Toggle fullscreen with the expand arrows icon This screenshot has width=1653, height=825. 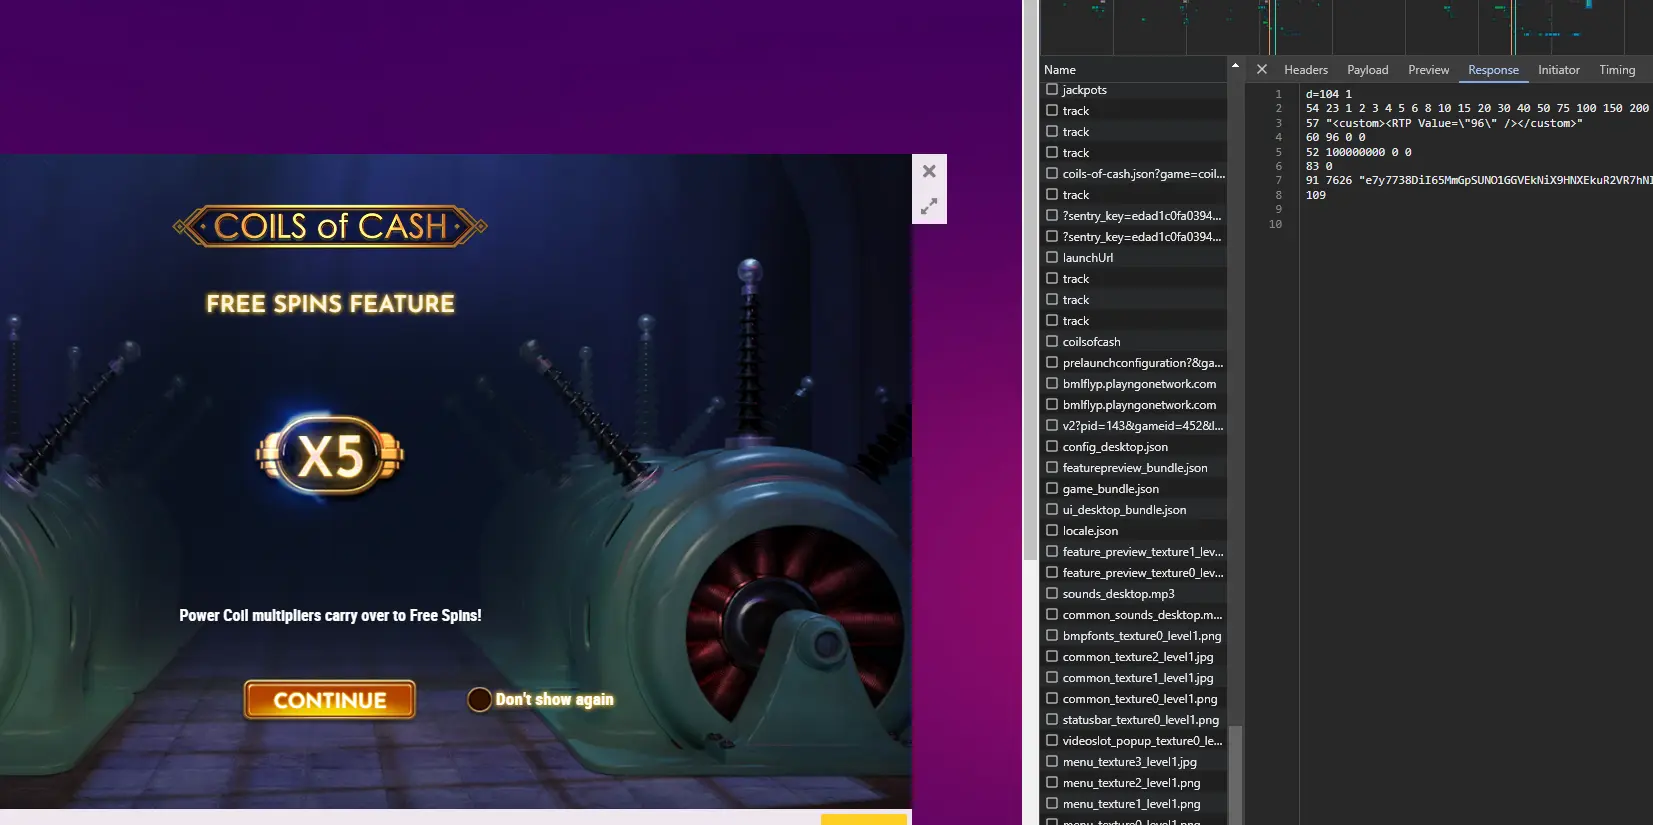coord(929,206)
